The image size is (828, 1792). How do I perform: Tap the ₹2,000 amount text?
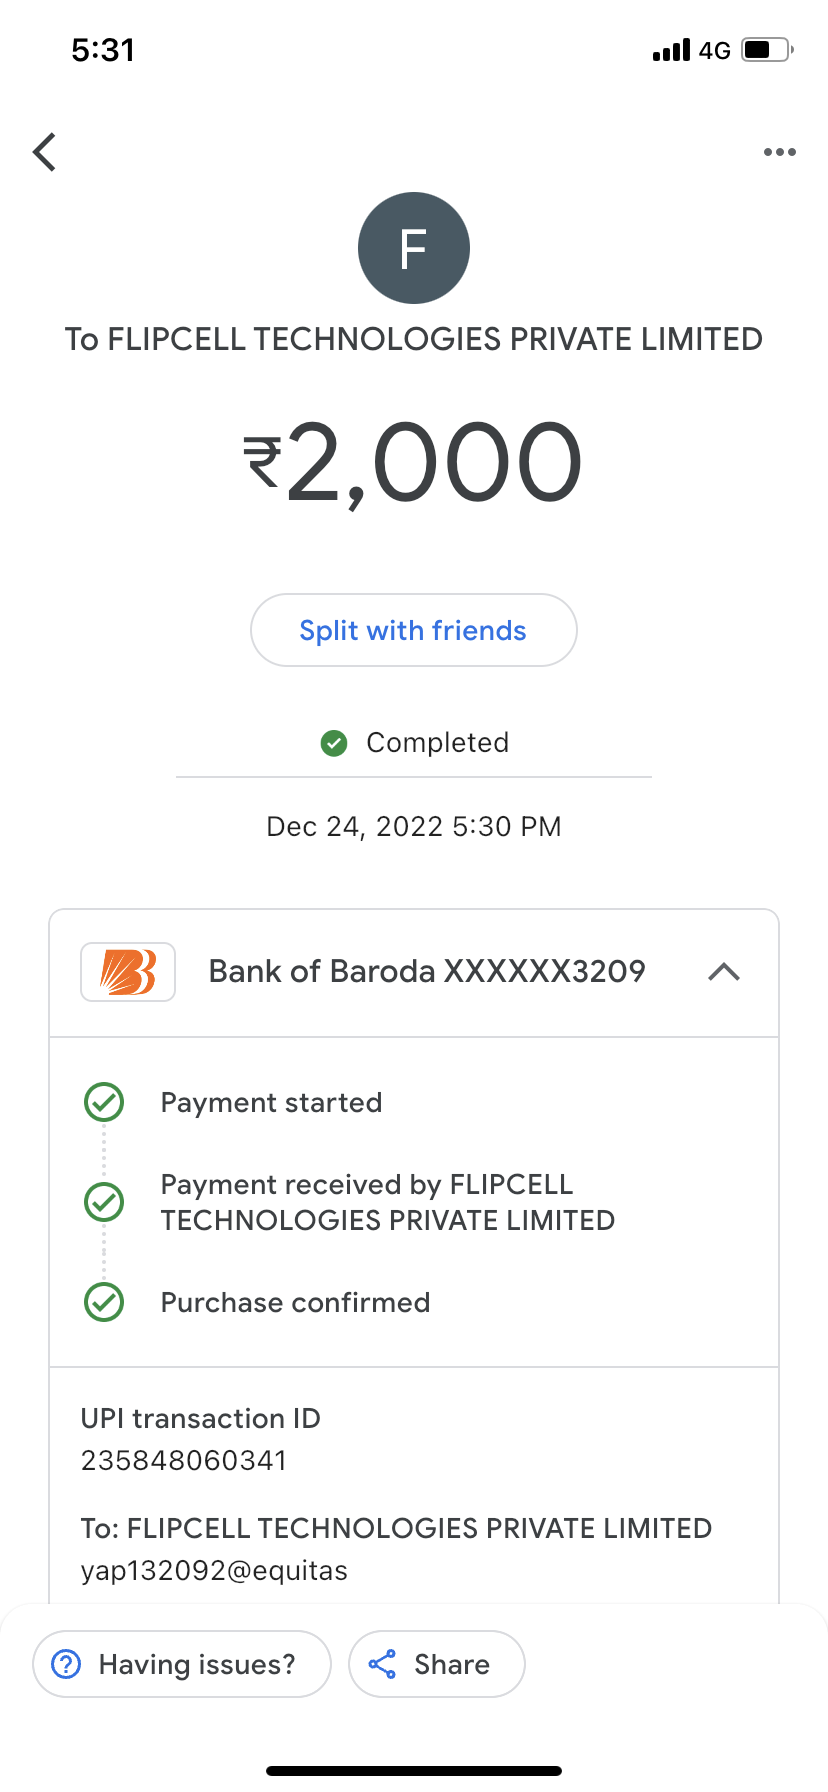[x=413, y=462]
